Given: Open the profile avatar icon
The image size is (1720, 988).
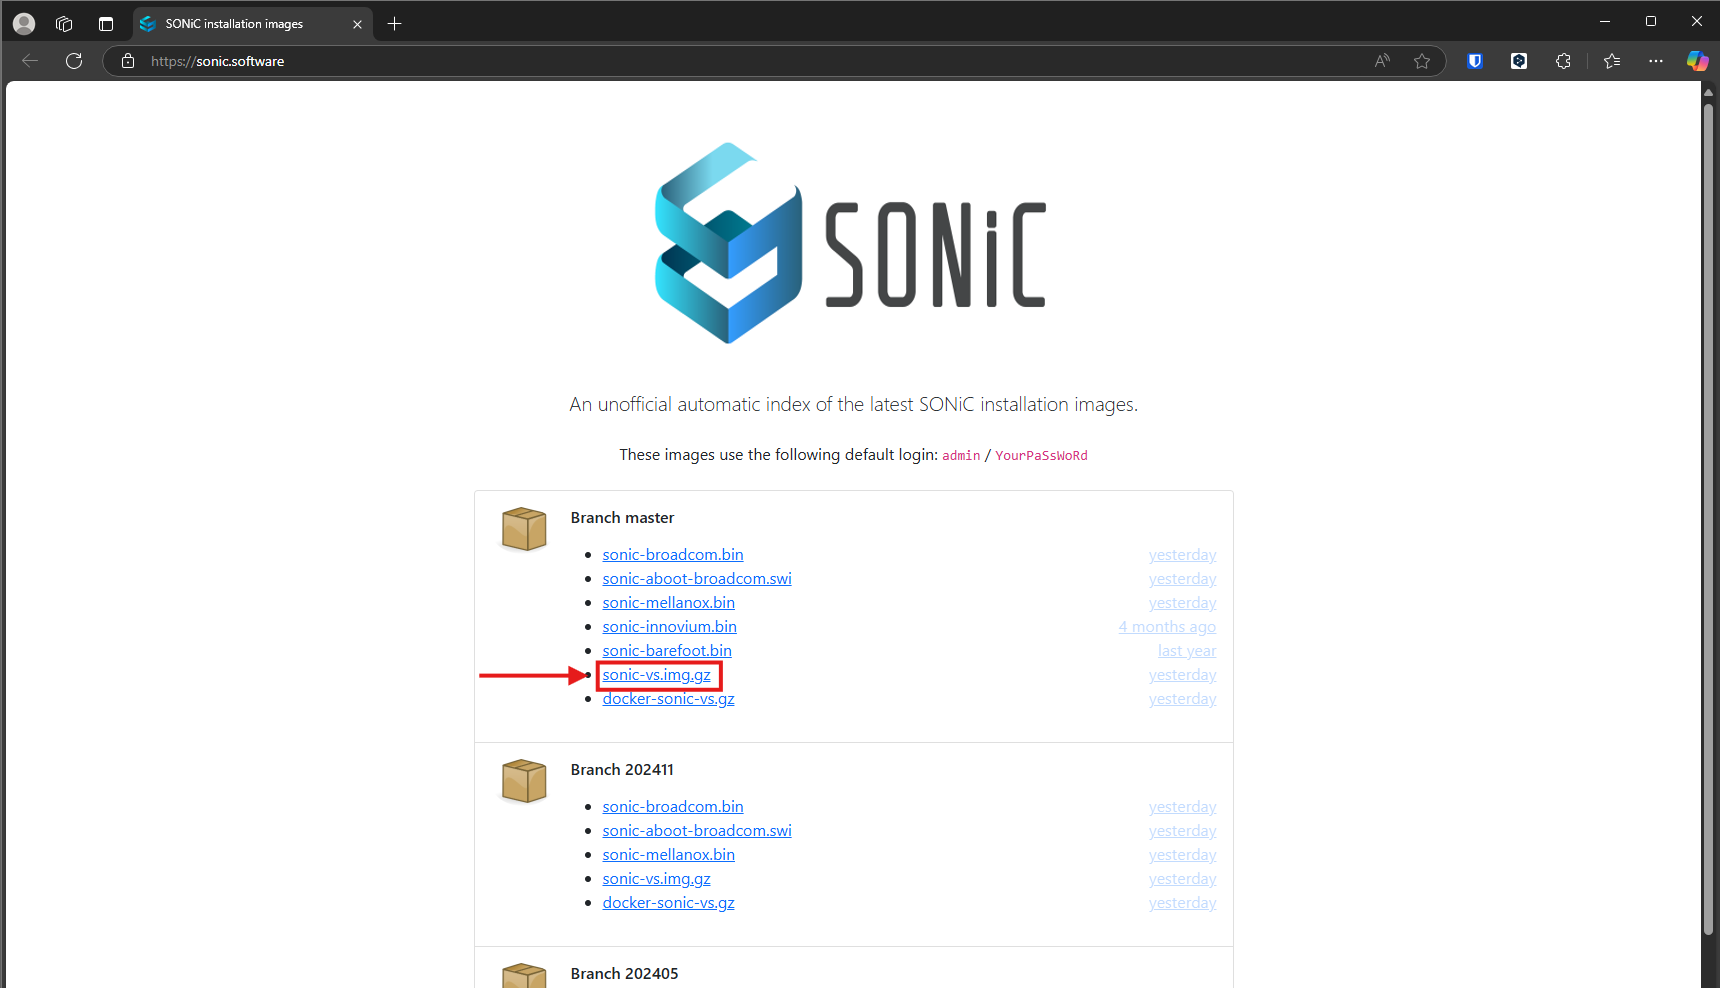Looking at the screenshot, I should tap(24, 23).
